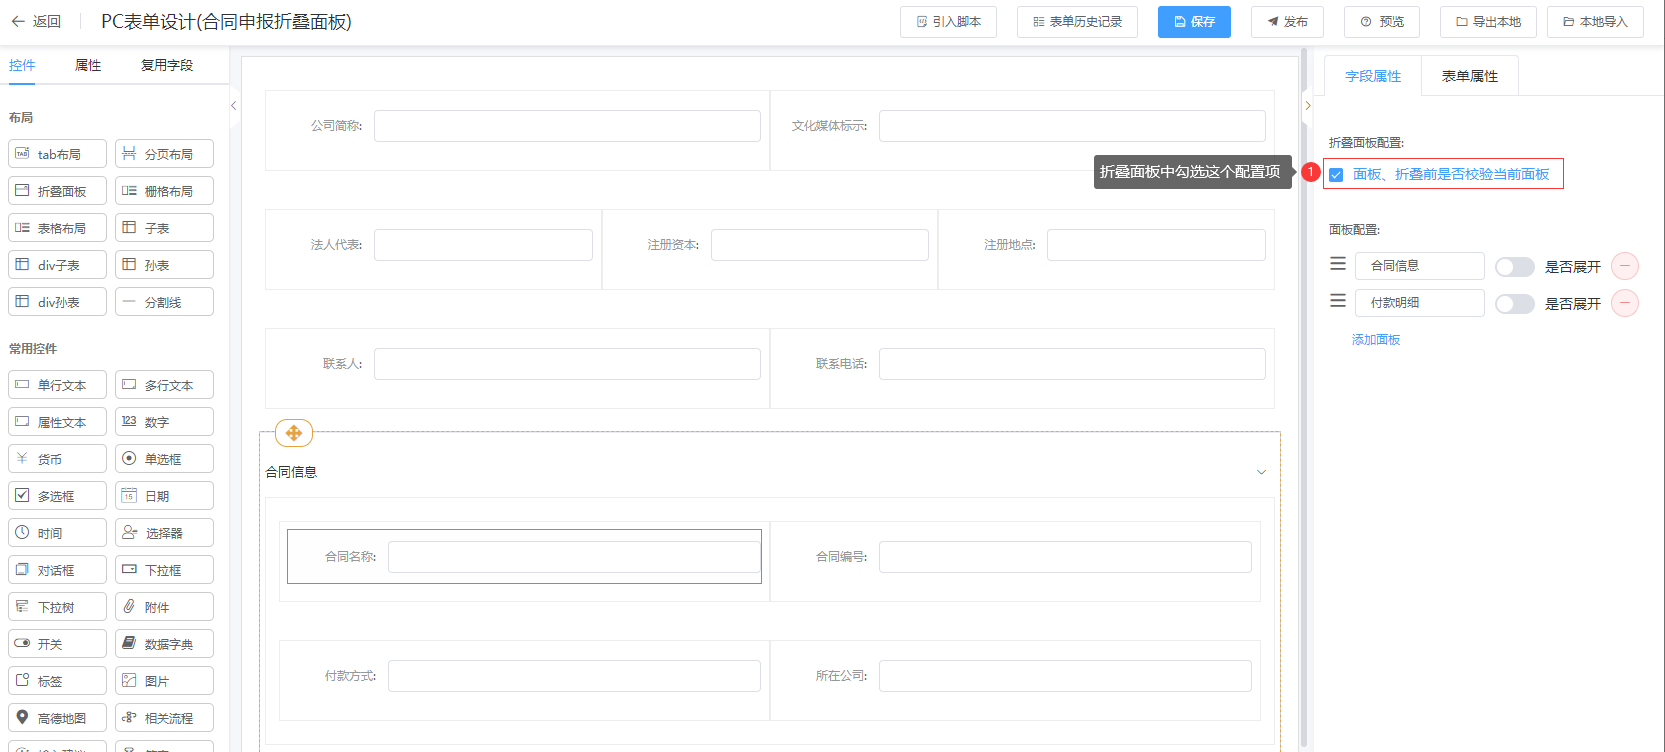Viewport: 1665px width, 752px height.
Task: Select the 货币 currency control
Action: pos(57,459)
